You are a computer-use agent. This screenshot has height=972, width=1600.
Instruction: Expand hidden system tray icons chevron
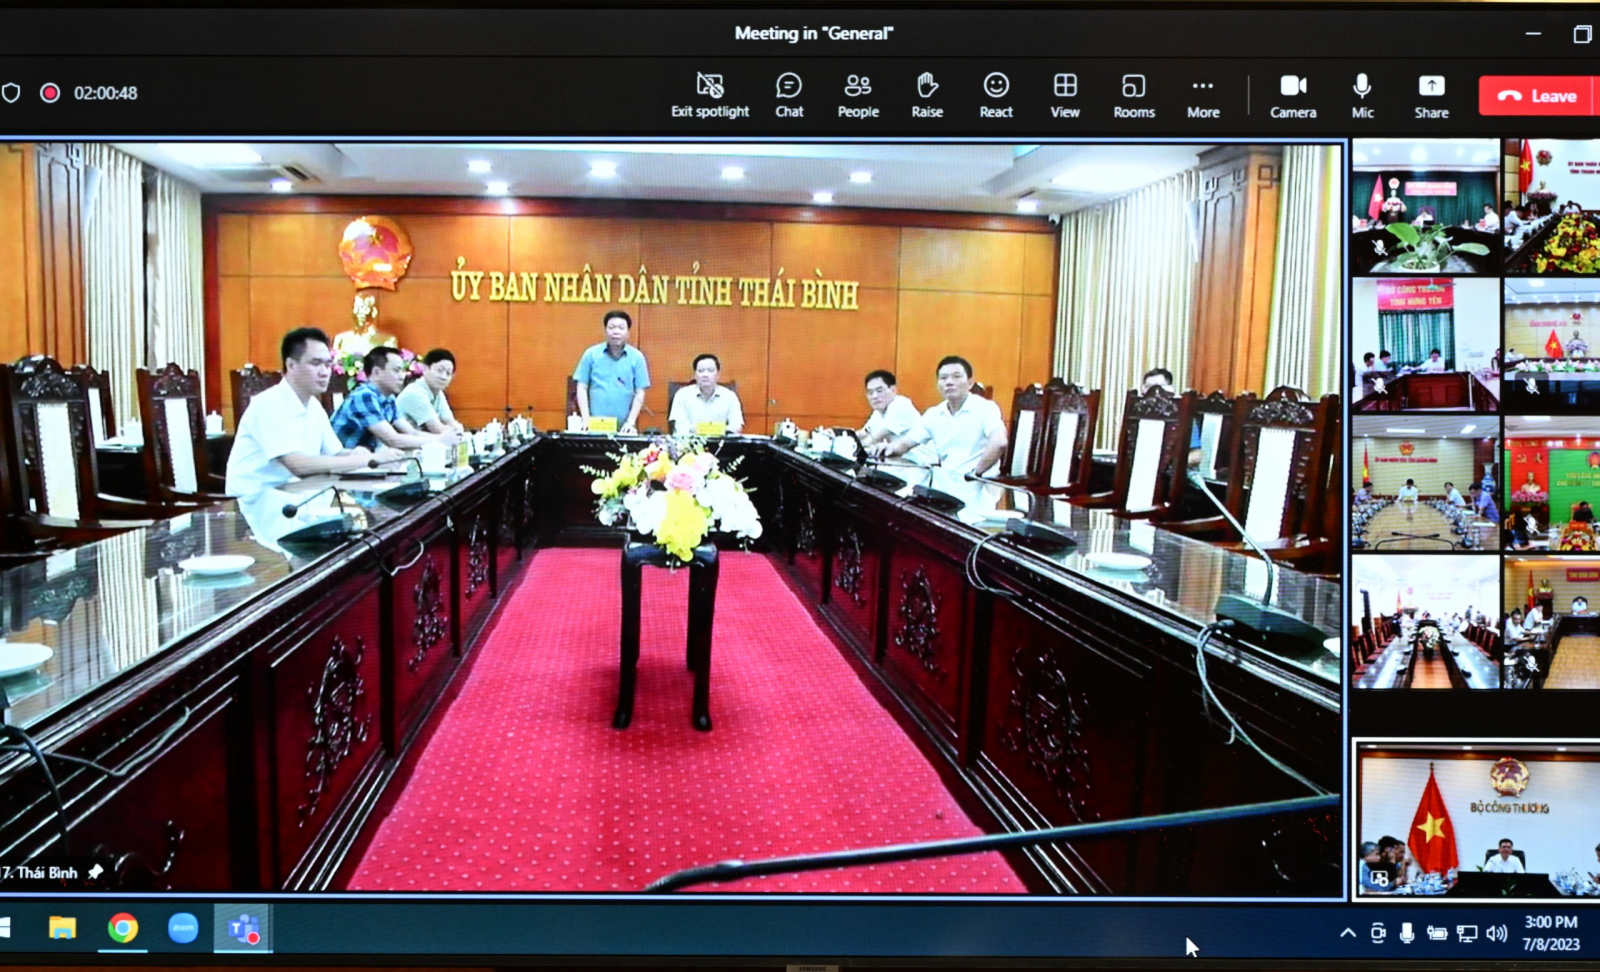[1348, 933]
